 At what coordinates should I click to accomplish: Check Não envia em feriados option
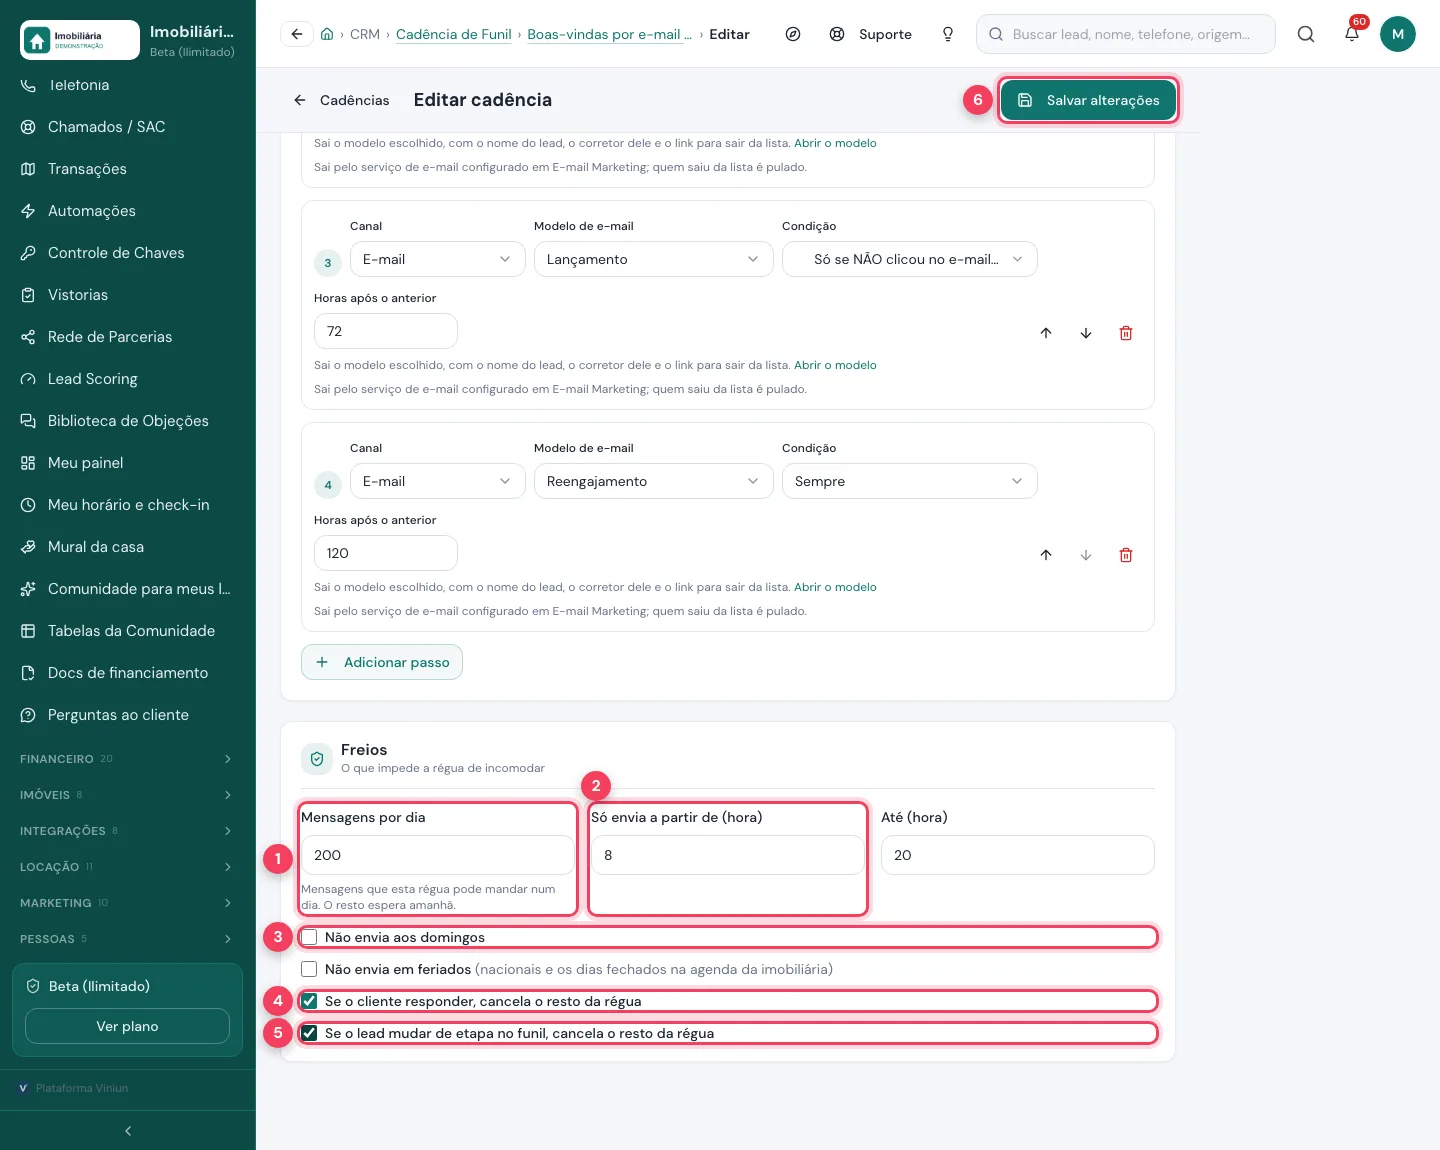point(309,969)
